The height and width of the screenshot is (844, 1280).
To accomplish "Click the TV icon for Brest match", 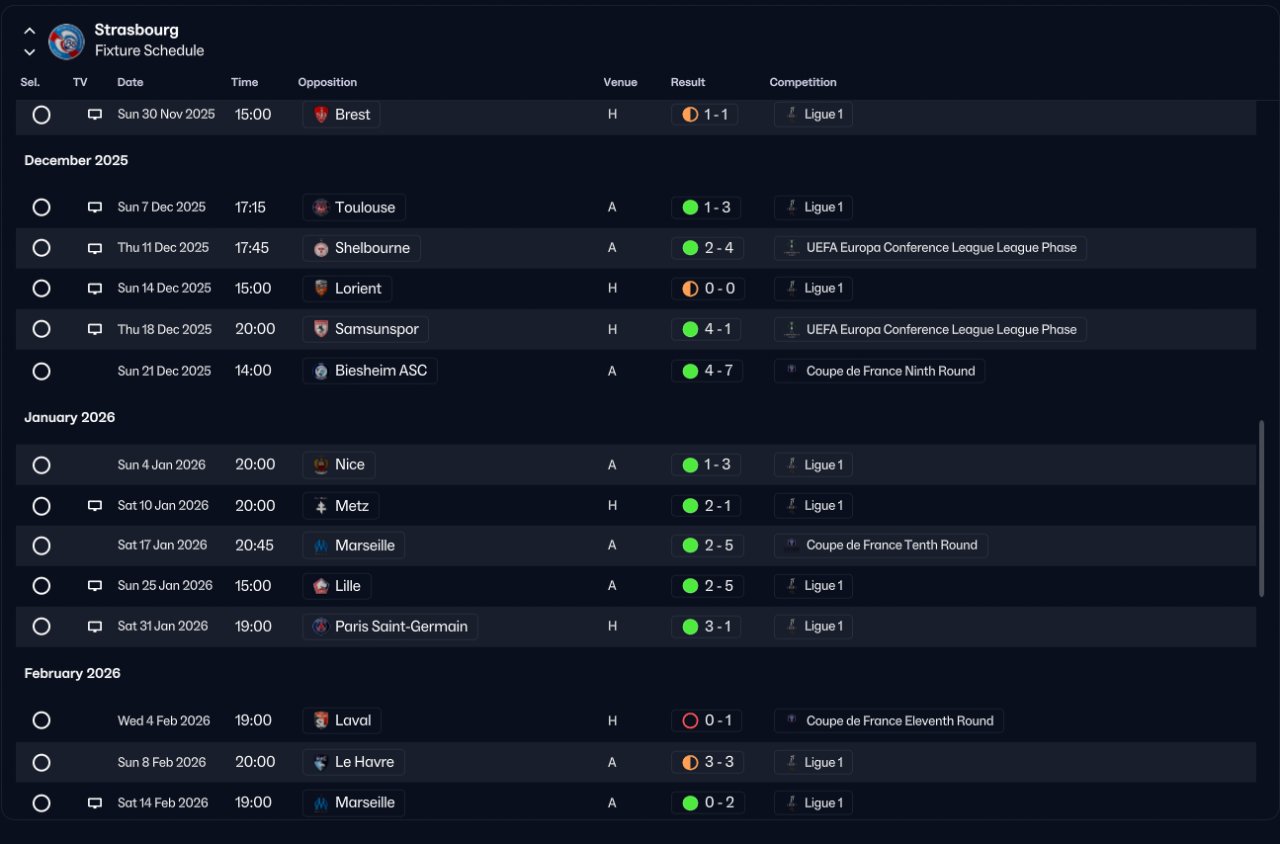I will coord(95,115).
